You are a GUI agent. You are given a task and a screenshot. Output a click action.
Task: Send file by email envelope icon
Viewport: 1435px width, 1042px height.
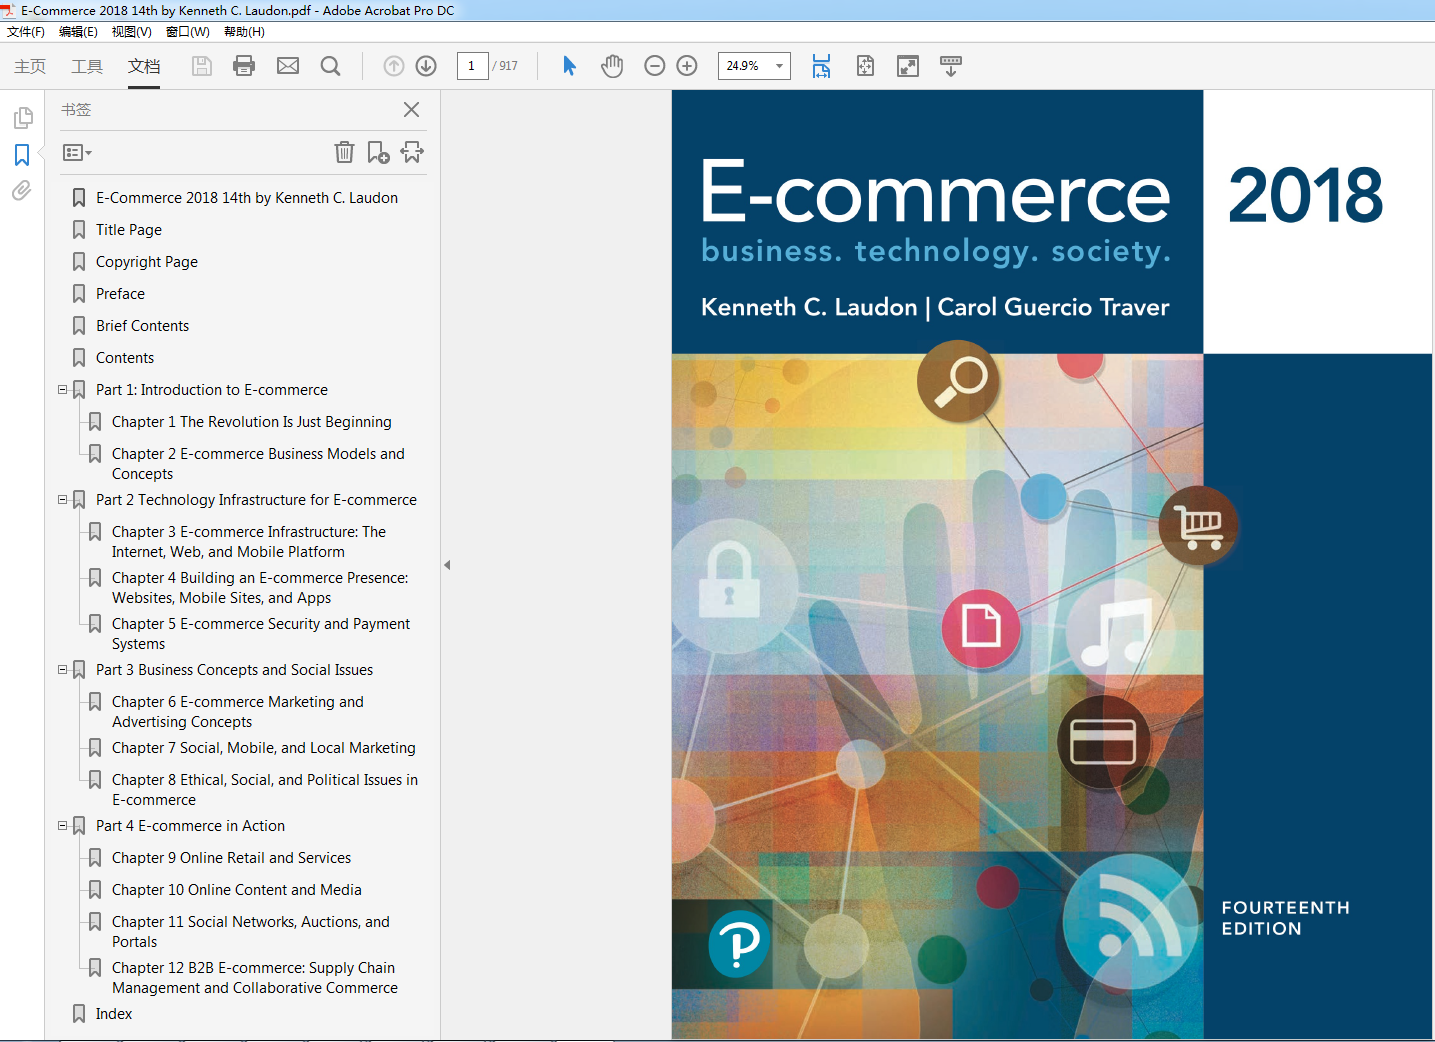288,66
